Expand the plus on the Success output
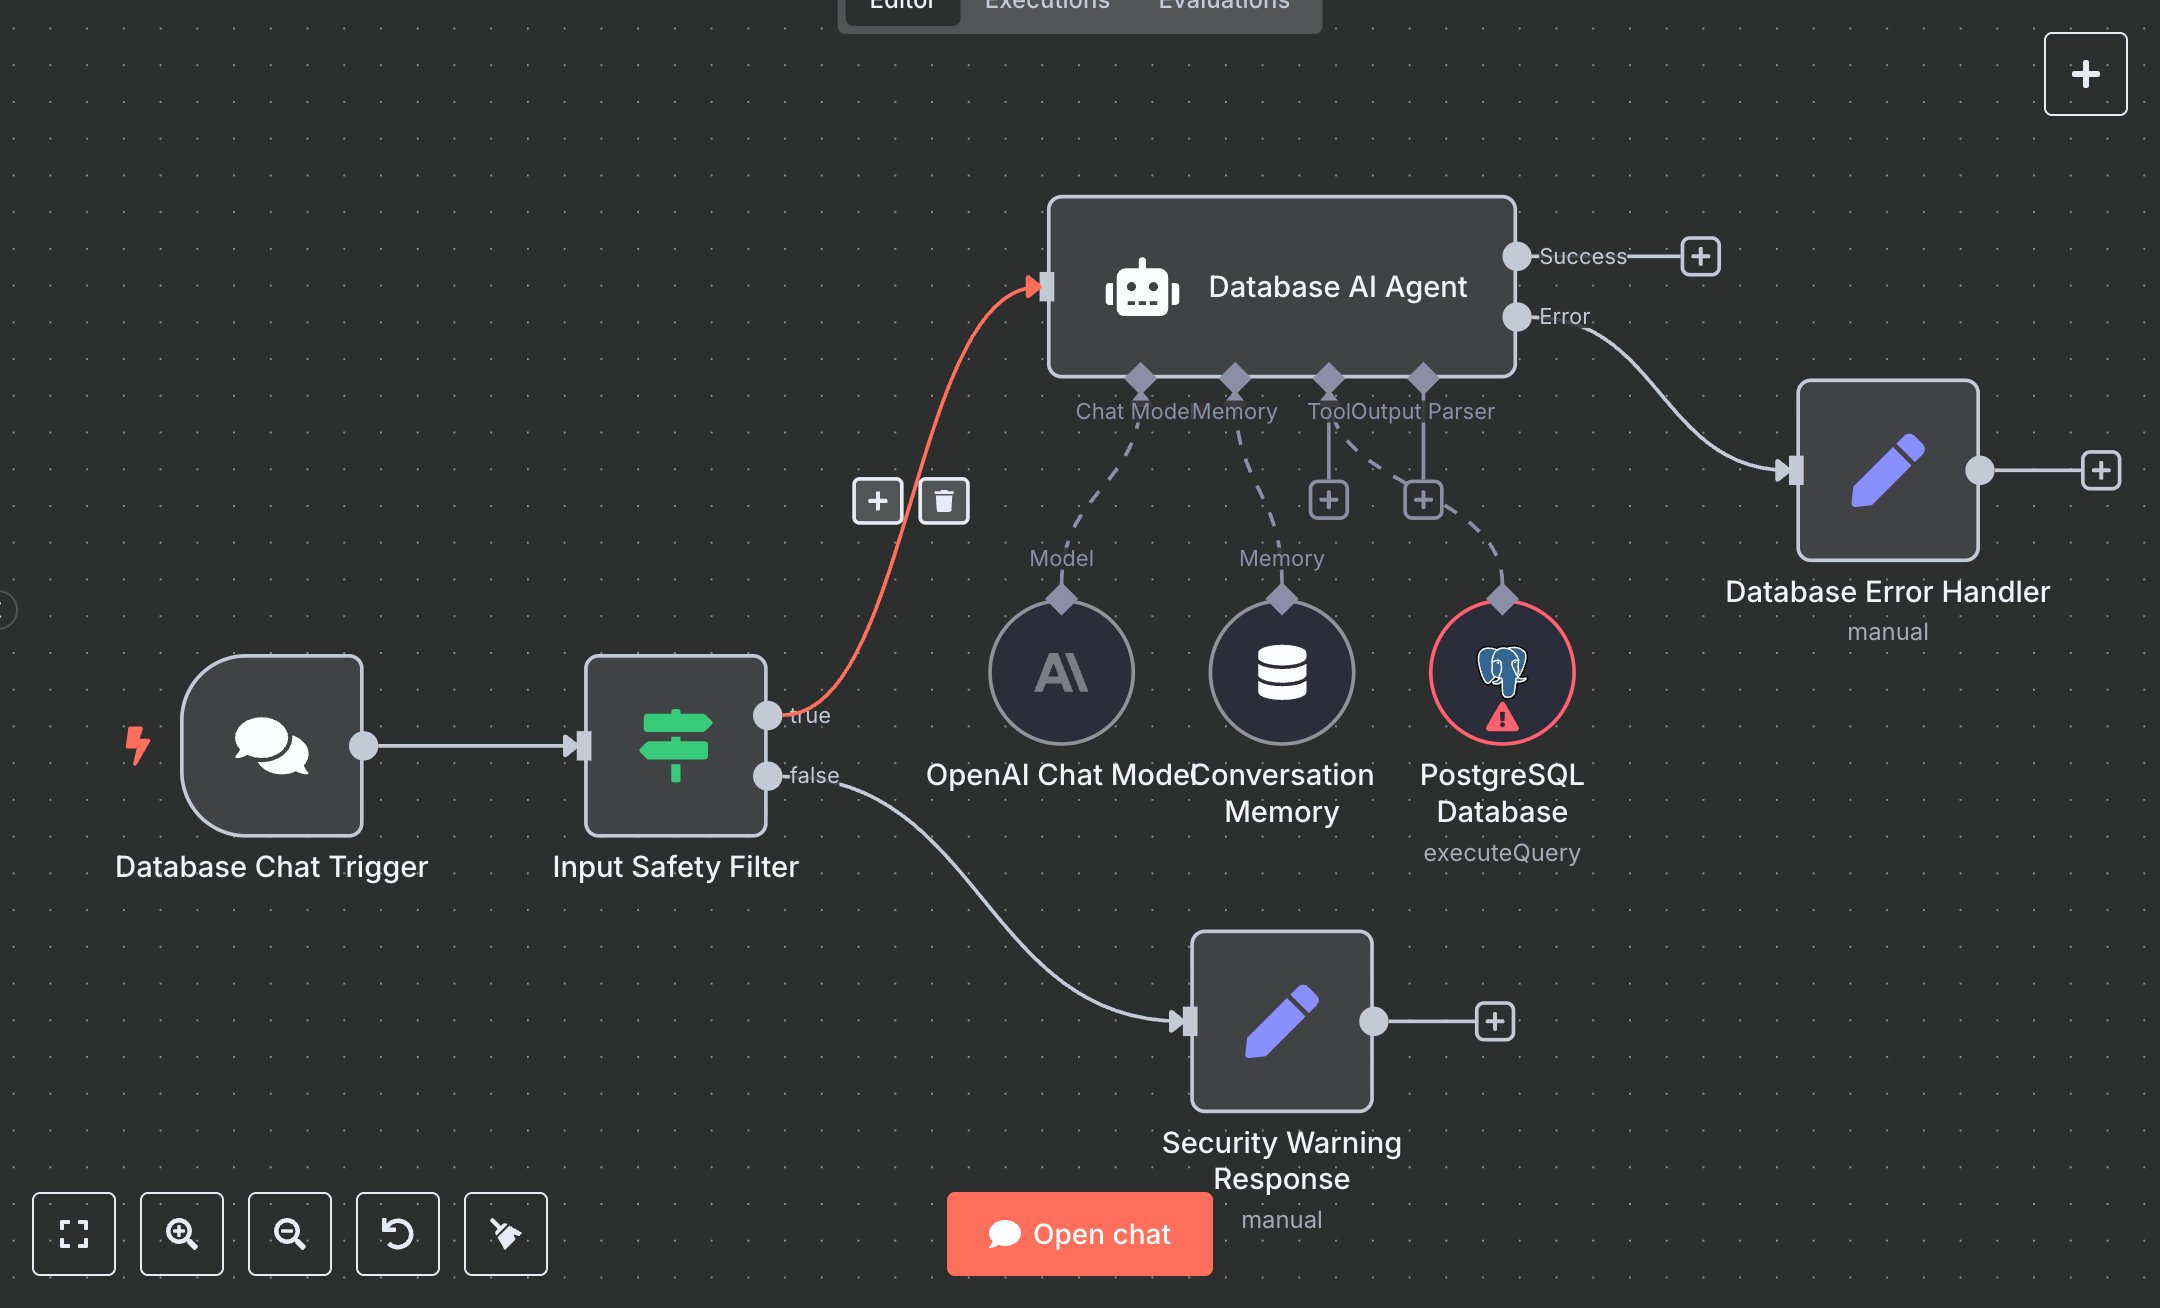The image size is (2160, 1308). (1698, 256)
